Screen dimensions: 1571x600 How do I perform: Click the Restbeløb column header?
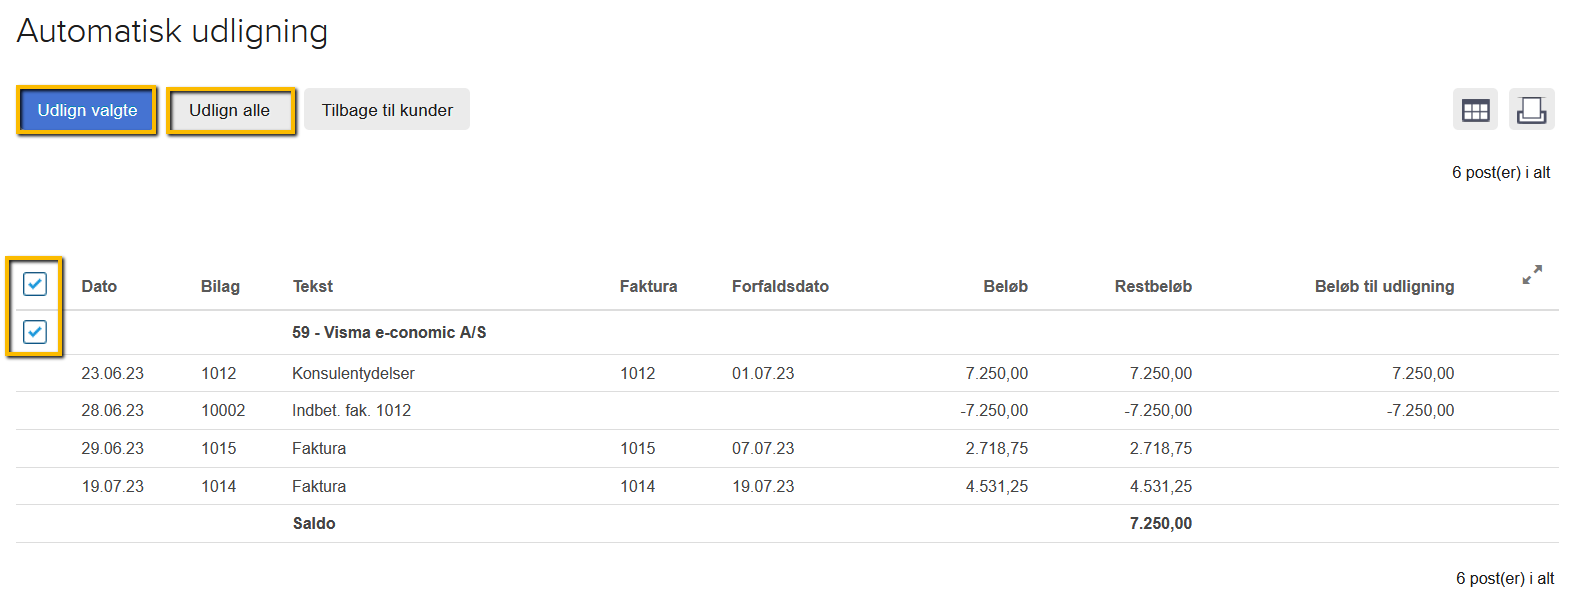pyautogui.click(x=1153, y=287)
